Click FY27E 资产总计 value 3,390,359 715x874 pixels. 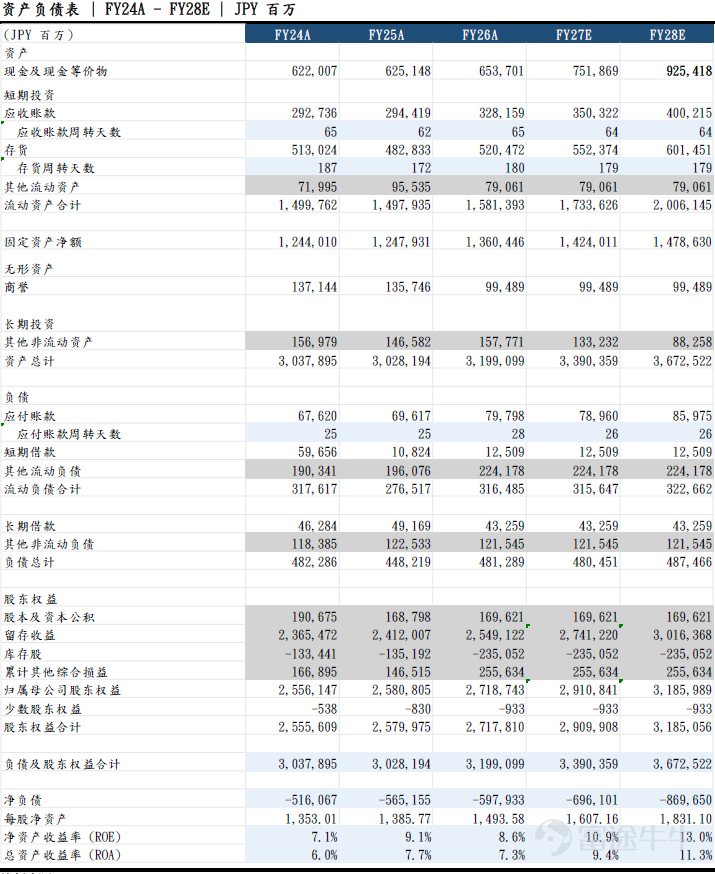pyautogui.click(x=588, y=361)
